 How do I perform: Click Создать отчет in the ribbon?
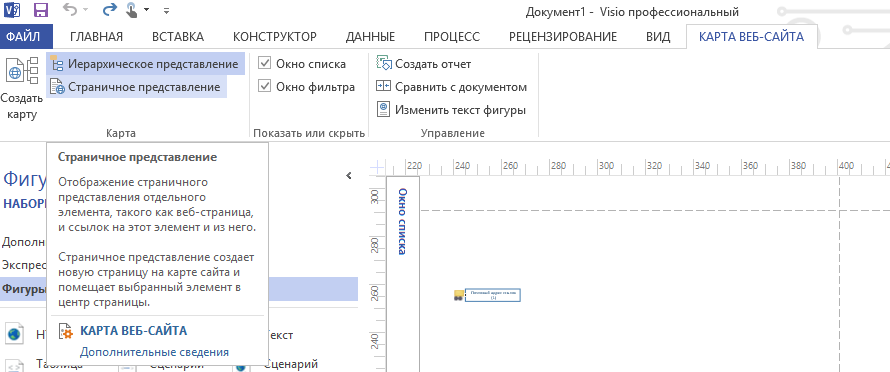pyautogui.click(x=424, y=64)
